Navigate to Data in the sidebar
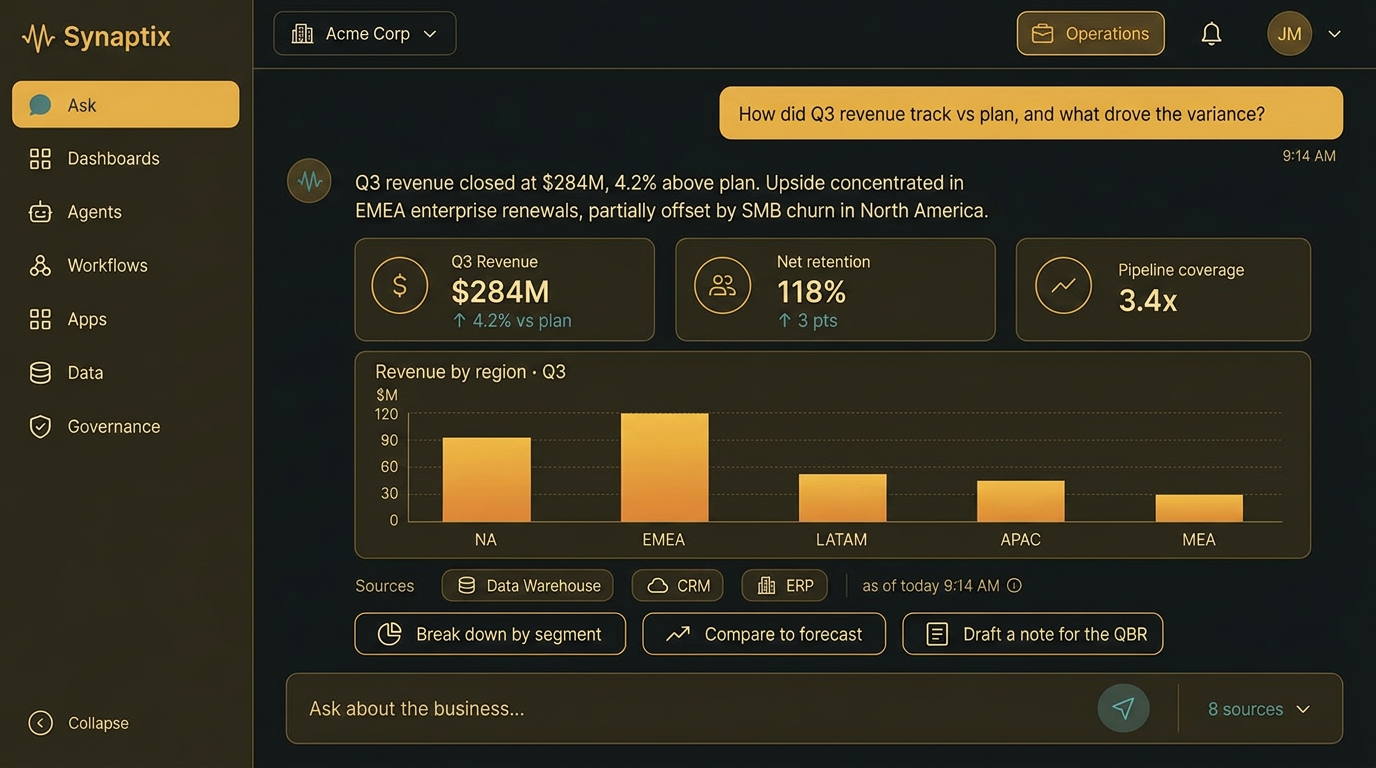 (x=125, y=372)
